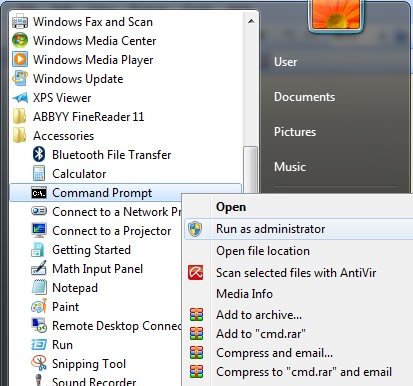Expand the ABBYY FineReader 11 folder
This screenshot has height=386, width=413.
coord(78,117)
